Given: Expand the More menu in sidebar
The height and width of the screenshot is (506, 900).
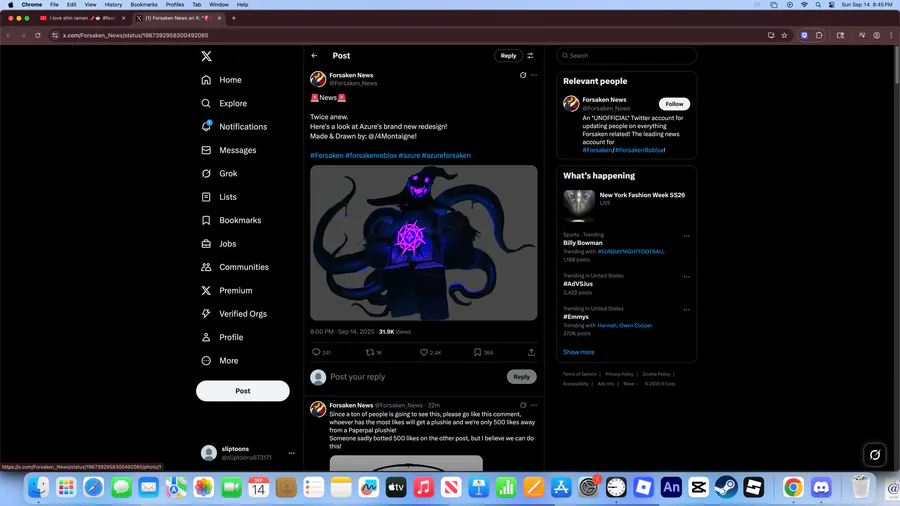Looking at the screenshot, I should 220,361.
